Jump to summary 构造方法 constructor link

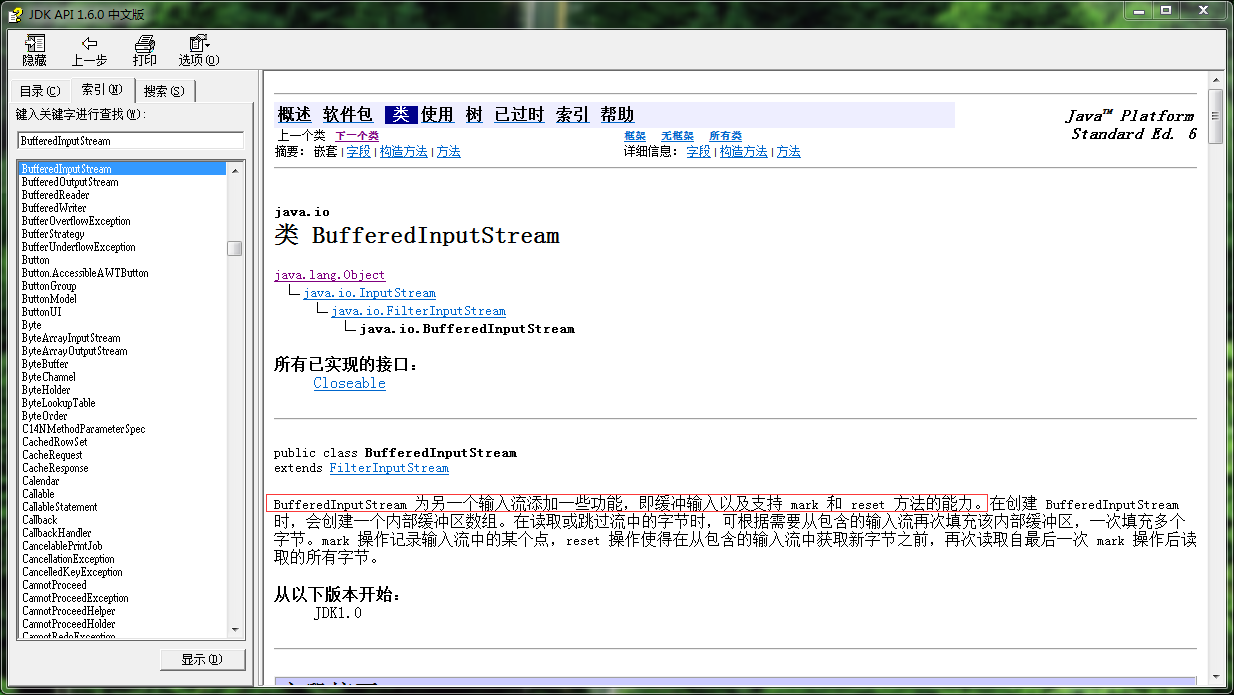[x=403, y=152]
